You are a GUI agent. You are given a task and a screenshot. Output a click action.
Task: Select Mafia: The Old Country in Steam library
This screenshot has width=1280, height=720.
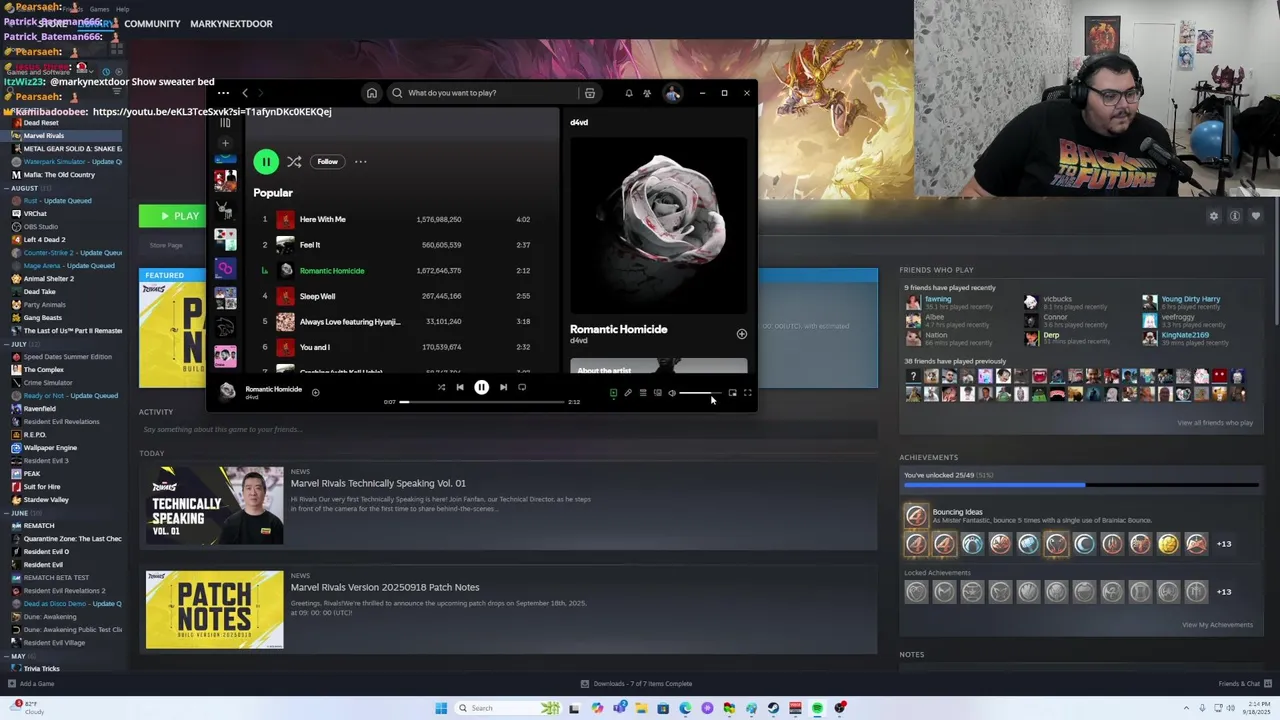58,175
